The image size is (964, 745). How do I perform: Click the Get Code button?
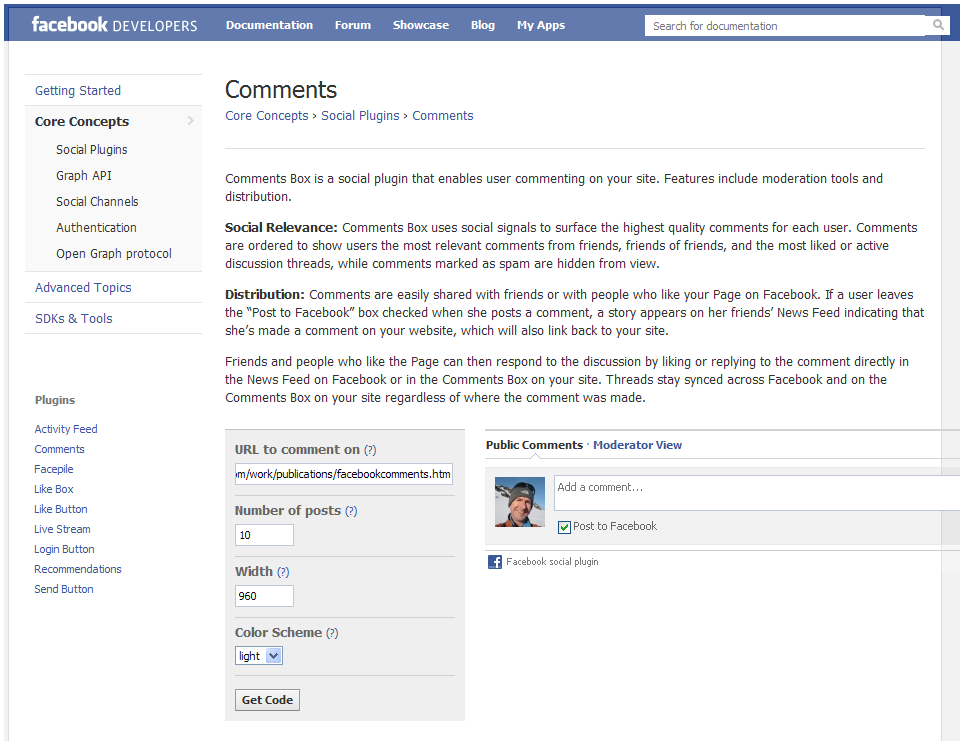267,700
